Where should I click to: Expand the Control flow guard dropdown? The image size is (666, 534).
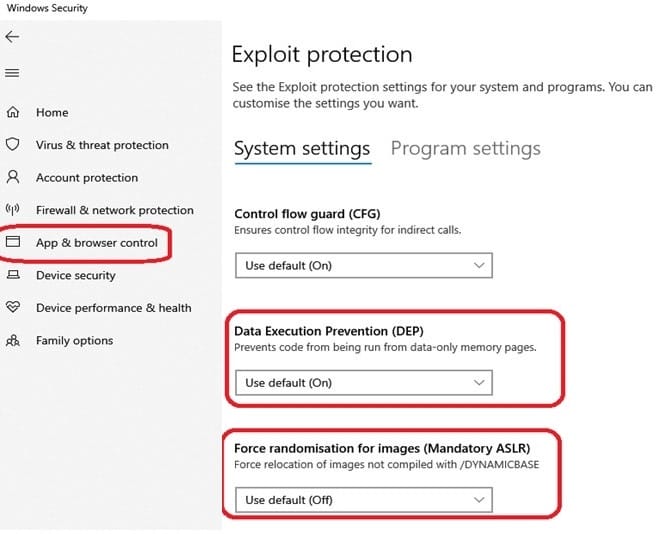coord(364,266)
